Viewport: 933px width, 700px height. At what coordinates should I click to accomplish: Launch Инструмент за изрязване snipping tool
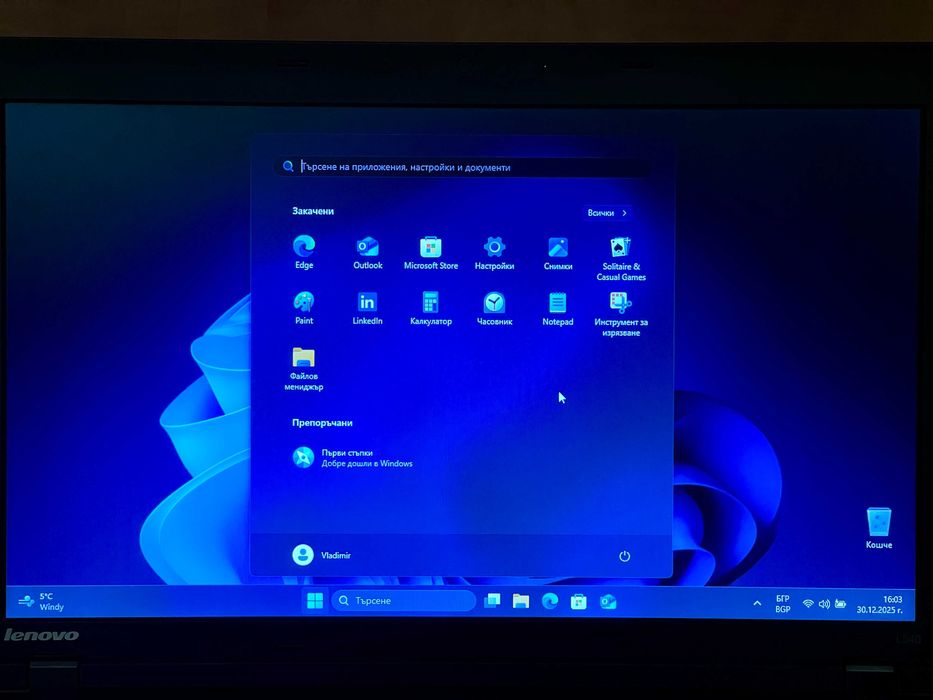coord(621,314)
